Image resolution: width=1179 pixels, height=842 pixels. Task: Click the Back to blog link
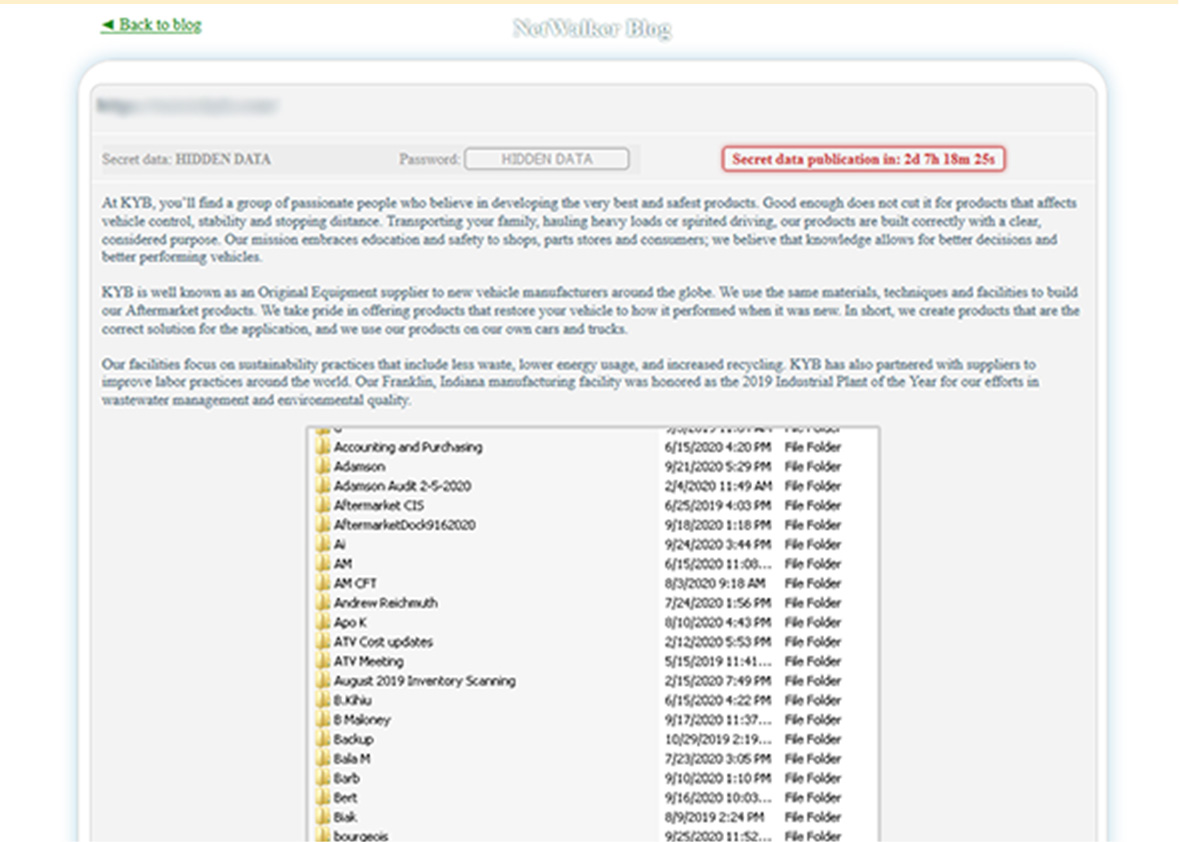[151, 25]
